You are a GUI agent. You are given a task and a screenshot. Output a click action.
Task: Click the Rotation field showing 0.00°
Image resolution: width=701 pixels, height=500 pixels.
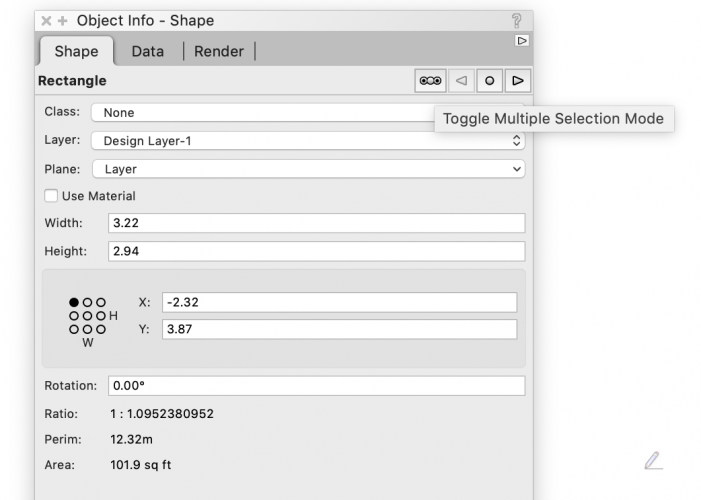click(x=316, y=386)
